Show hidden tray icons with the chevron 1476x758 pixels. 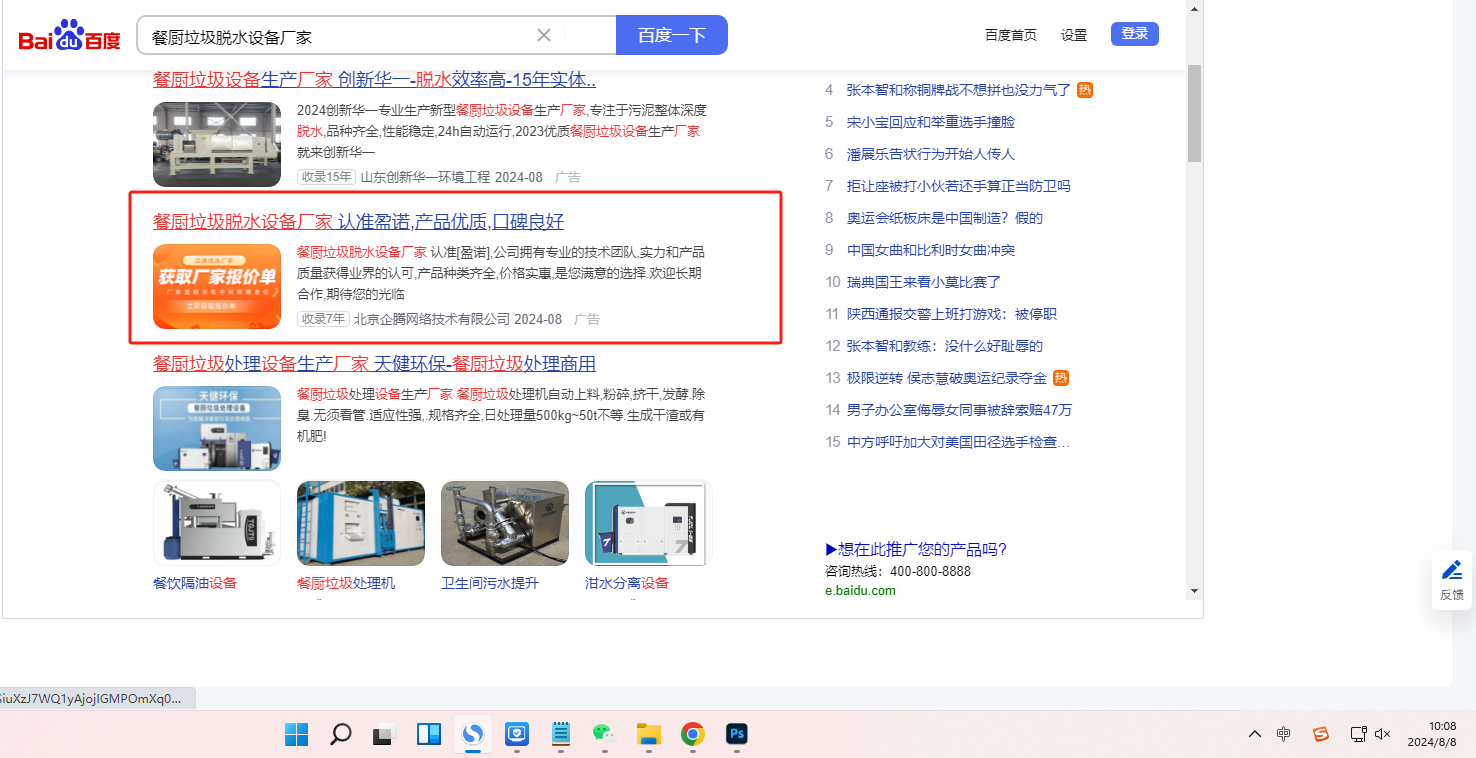(1254, 734)
